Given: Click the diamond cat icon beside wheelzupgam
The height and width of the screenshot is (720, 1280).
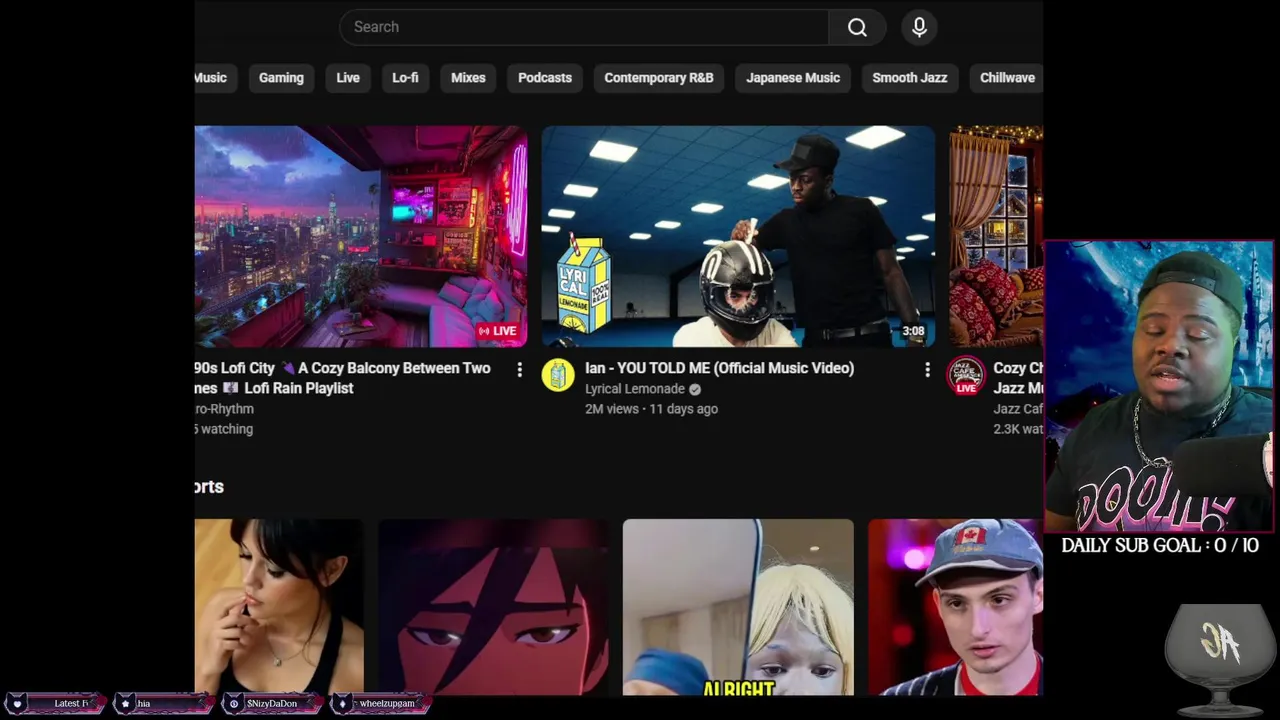Looking at the screenshot, I should (x=342, y=703).
